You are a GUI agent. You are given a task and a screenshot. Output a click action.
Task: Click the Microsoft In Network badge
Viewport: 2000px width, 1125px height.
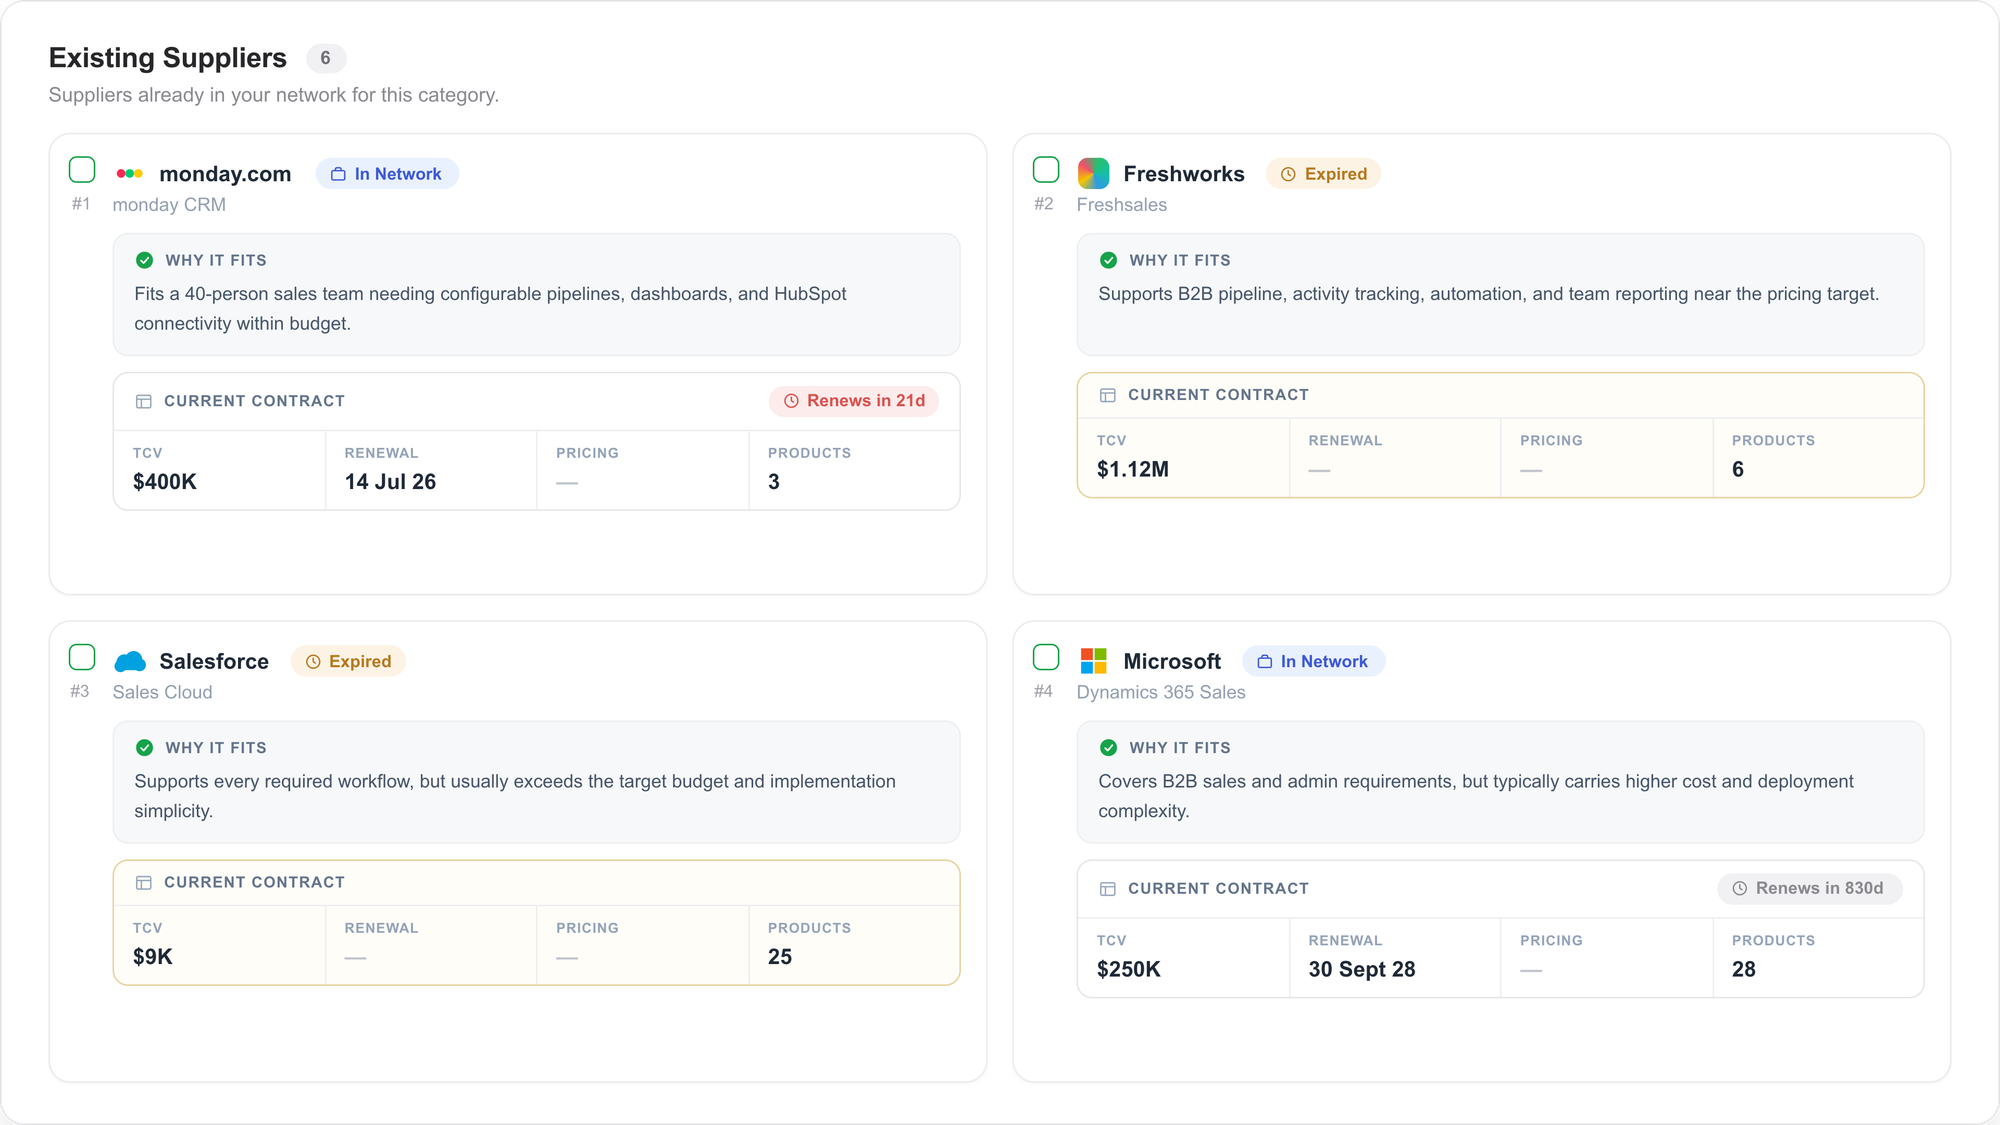tap(1313, 661)
